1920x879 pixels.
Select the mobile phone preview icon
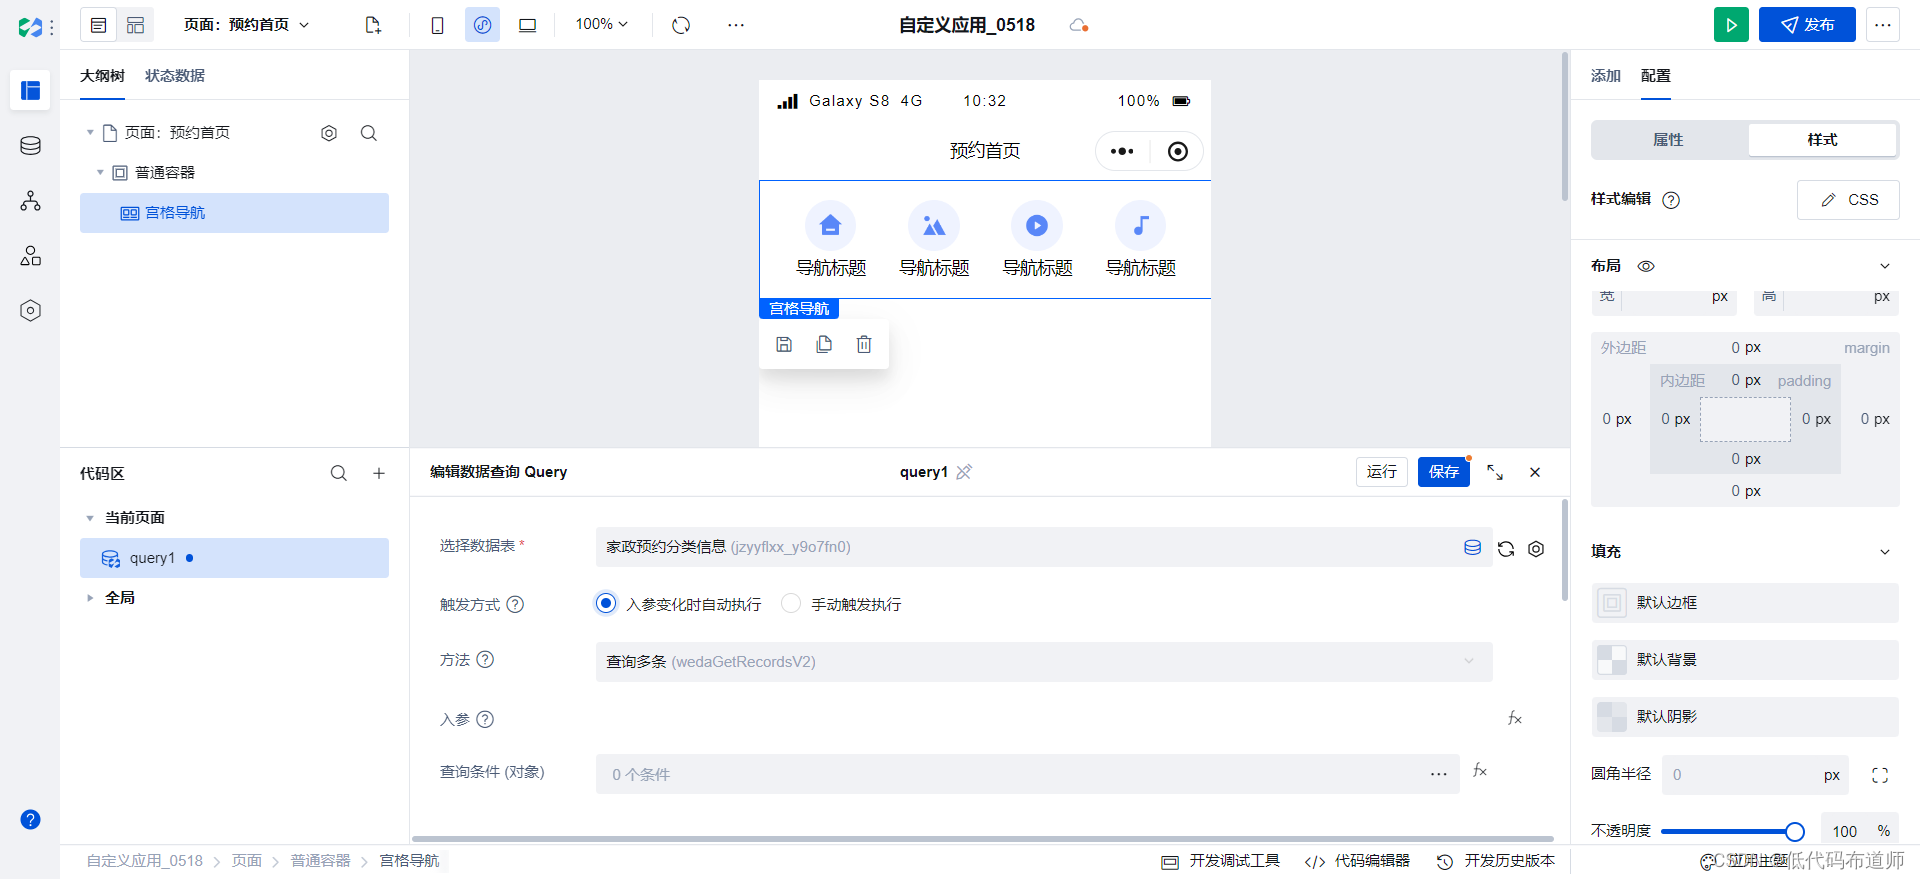(437, 25)
